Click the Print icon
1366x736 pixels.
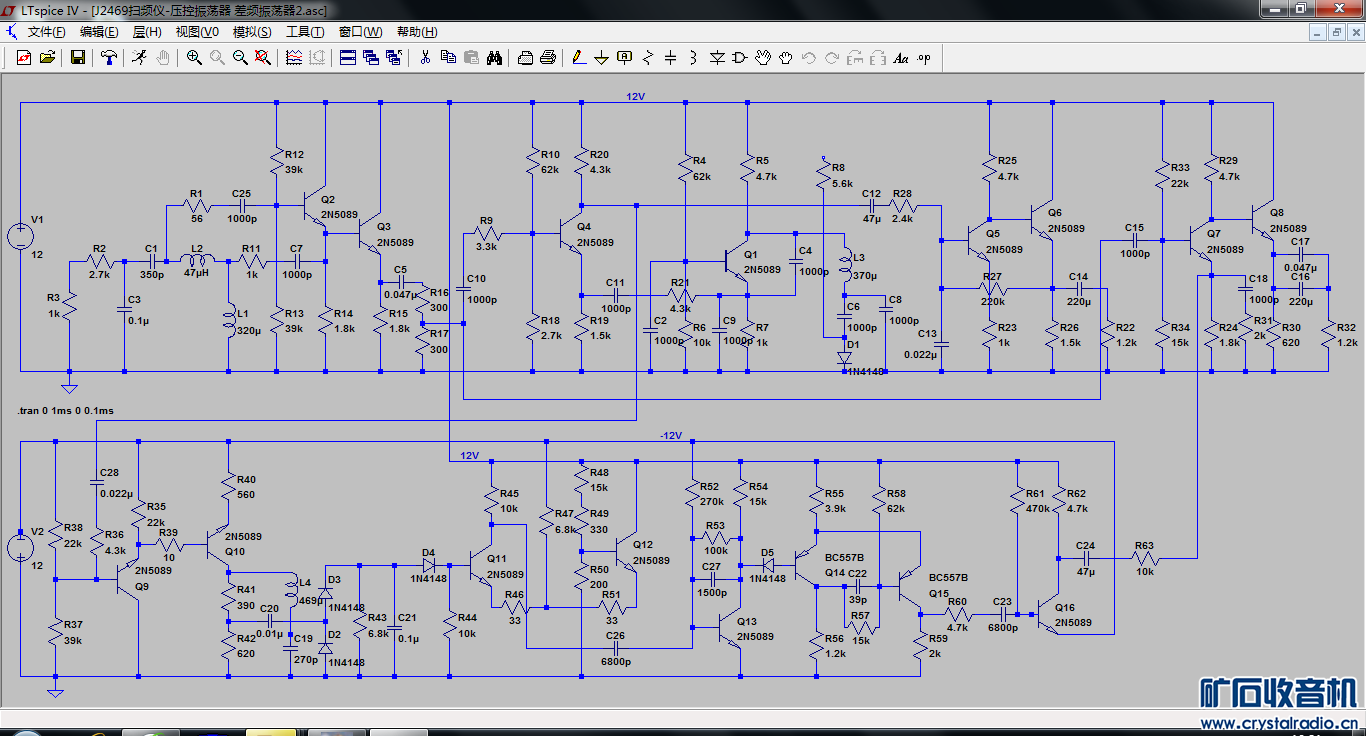[x=548, y=58]
